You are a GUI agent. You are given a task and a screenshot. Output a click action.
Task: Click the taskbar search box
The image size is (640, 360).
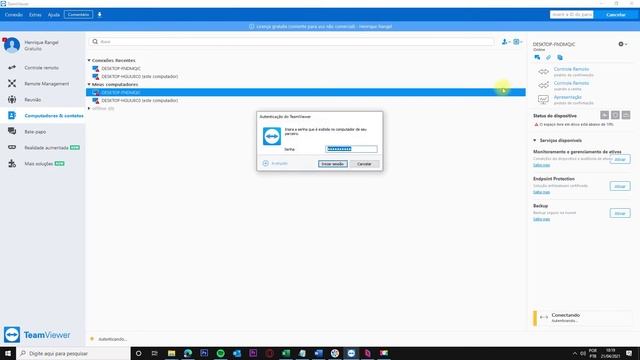tap(73, 353)
